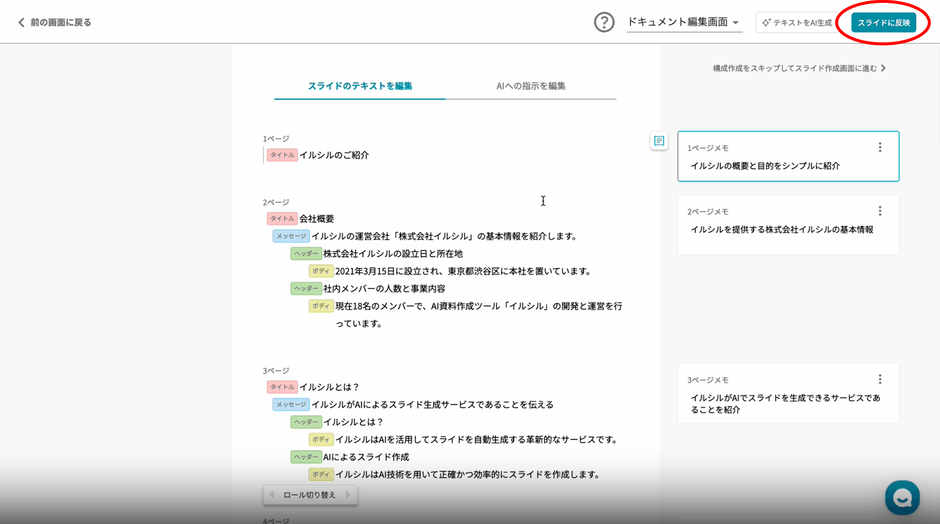
Task: Switch to スライドのテキストを編集 tab
Action: pos(360,86)
